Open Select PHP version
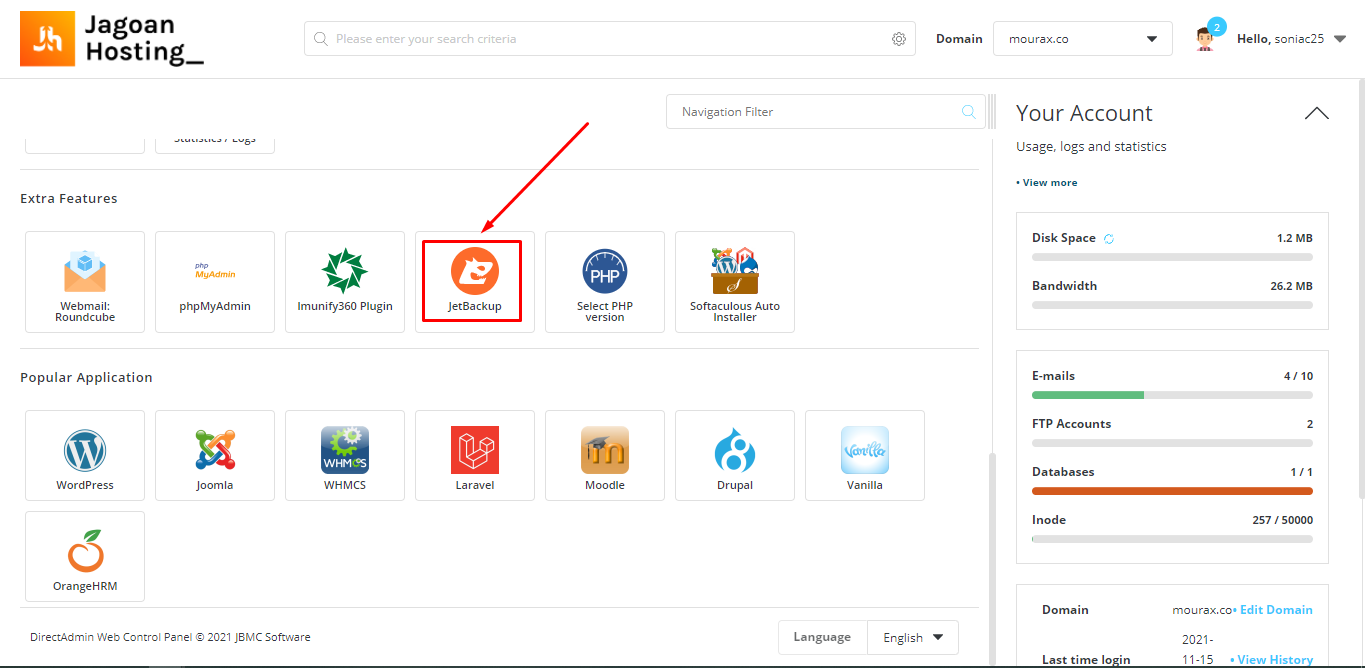This screenshot has width=1365, height=668. point(605,282)
